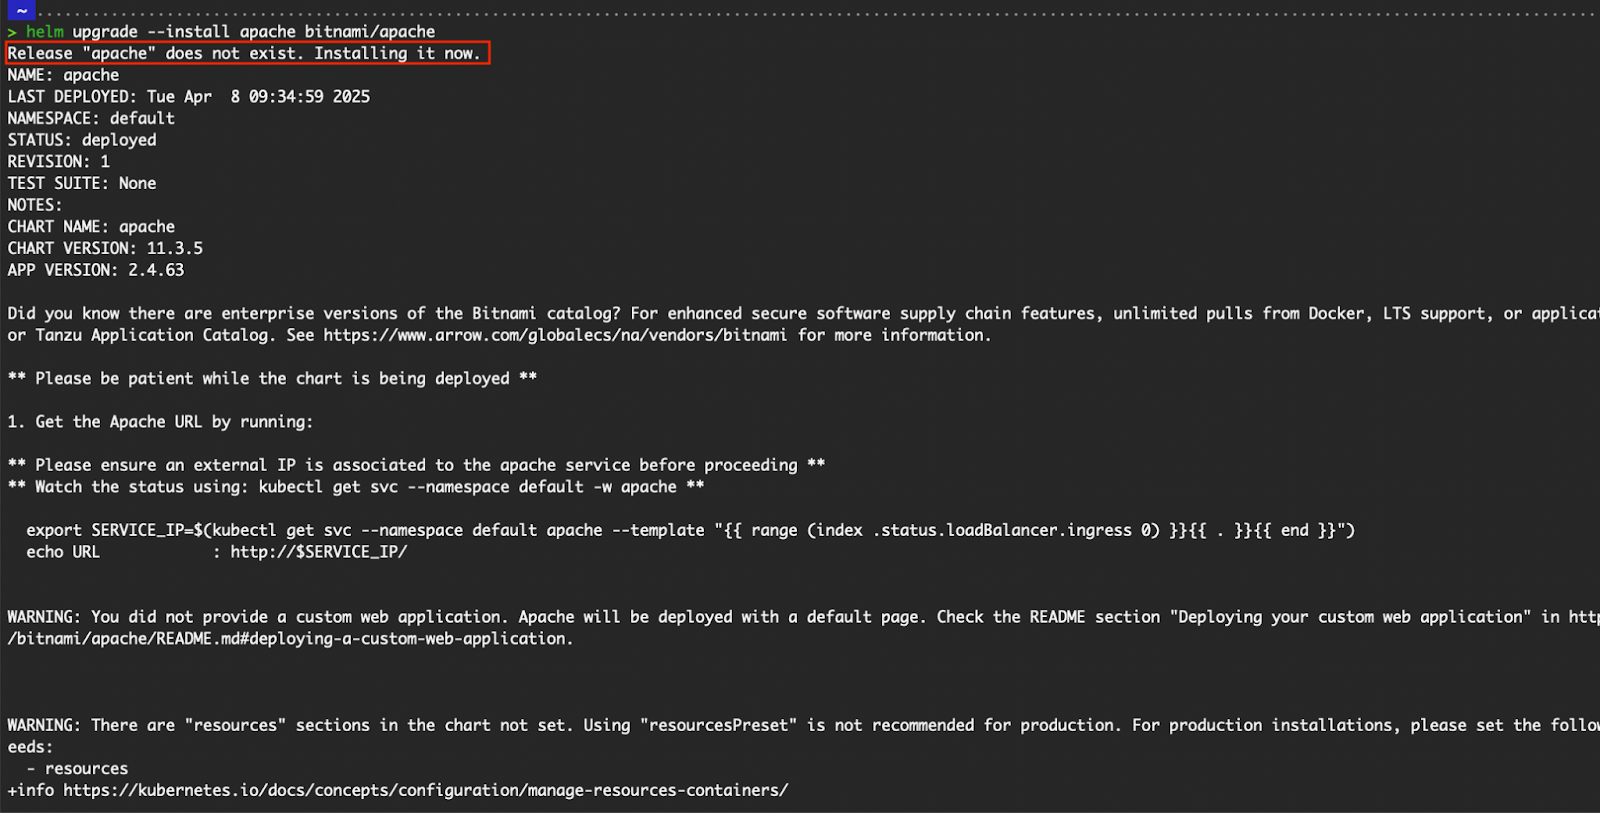Click the 'echo URL' http://$SERVICE_IP/ line
This screenshot has height=813, width=1600.
pyautogui.click(x=216, y=552)
